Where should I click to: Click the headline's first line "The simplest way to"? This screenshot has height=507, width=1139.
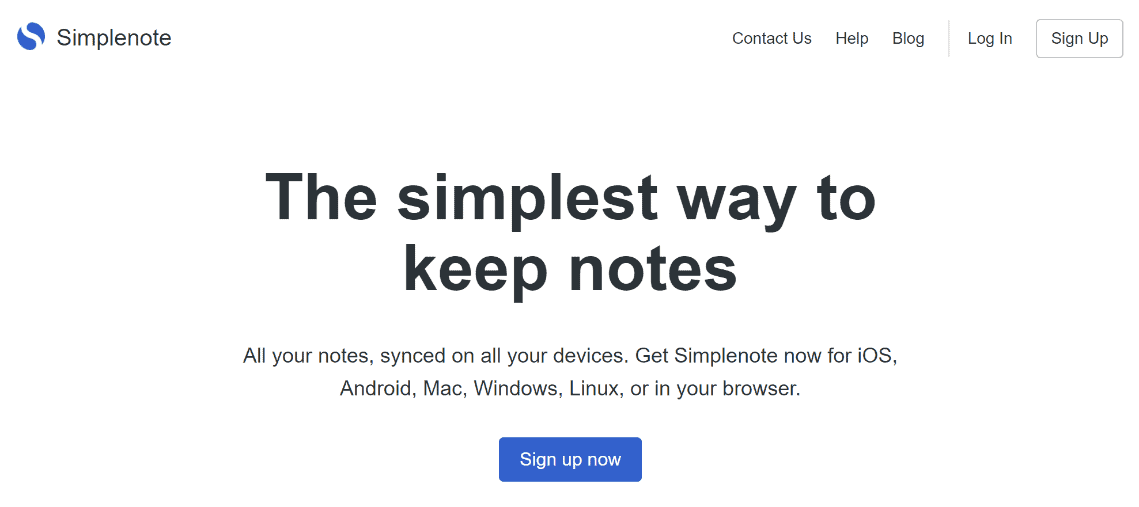570,197
